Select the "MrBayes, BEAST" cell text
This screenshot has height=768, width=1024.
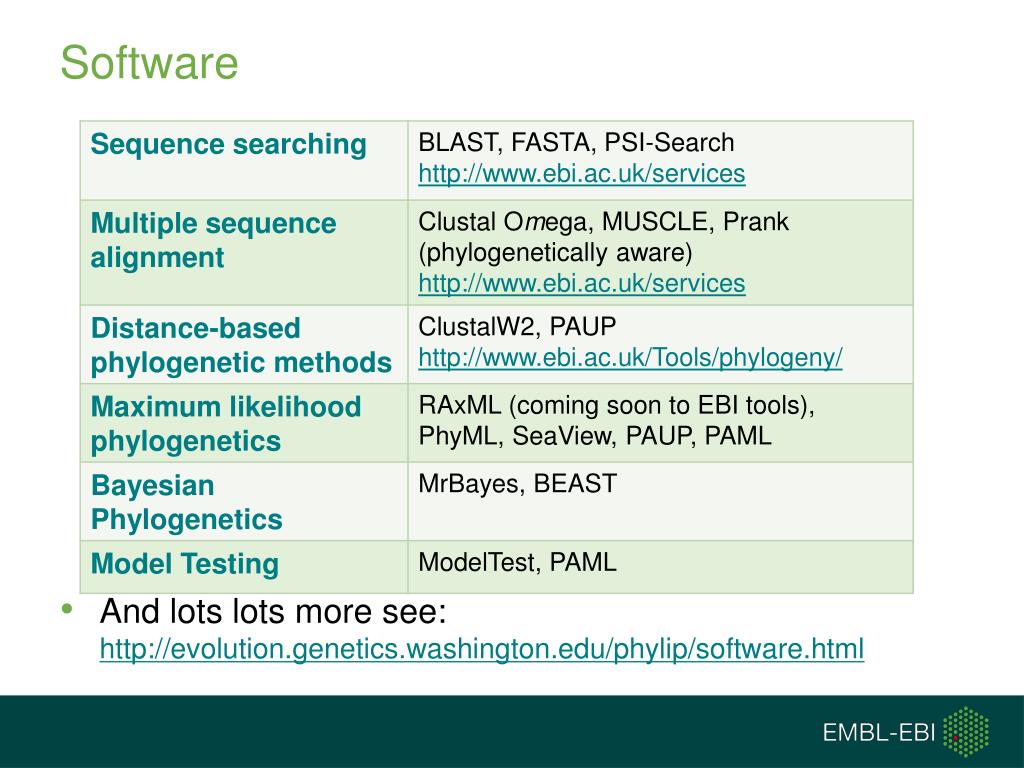(517, 484)
